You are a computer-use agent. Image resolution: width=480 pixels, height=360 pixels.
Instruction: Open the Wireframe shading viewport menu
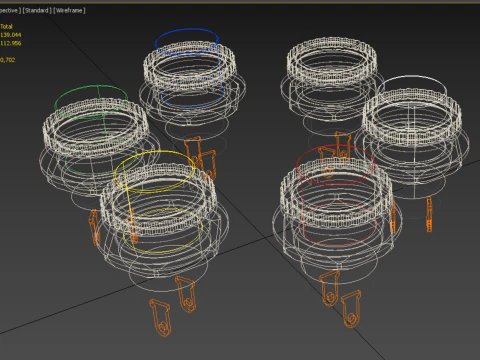tap(70, 10)
